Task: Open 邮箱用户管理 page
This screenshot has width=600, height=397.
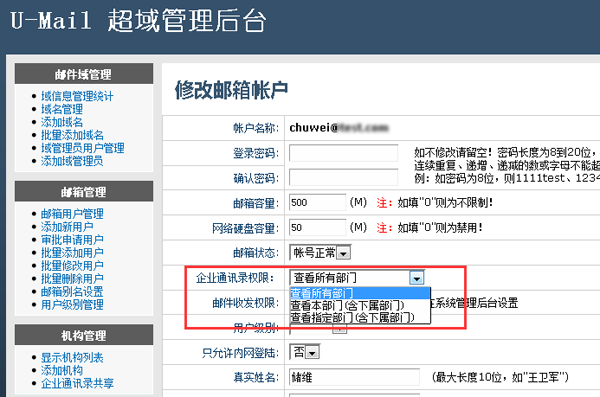Action: (x=72, y=214)
